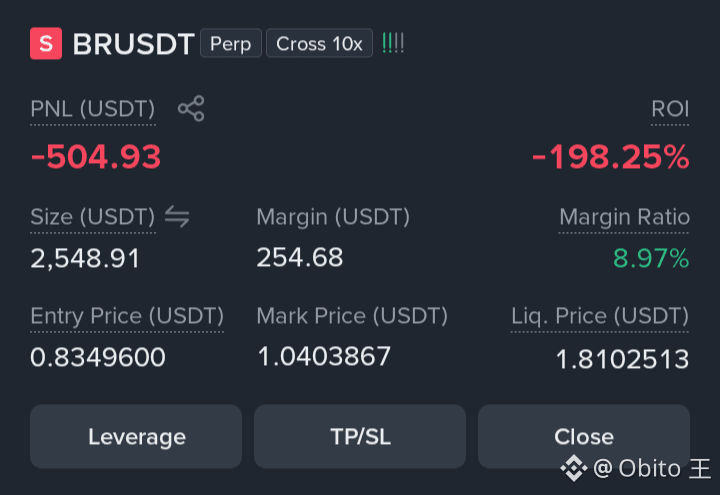Click the 254.68 margin value
This screenshot has width=720, height=495.
(x=300, y=257)
